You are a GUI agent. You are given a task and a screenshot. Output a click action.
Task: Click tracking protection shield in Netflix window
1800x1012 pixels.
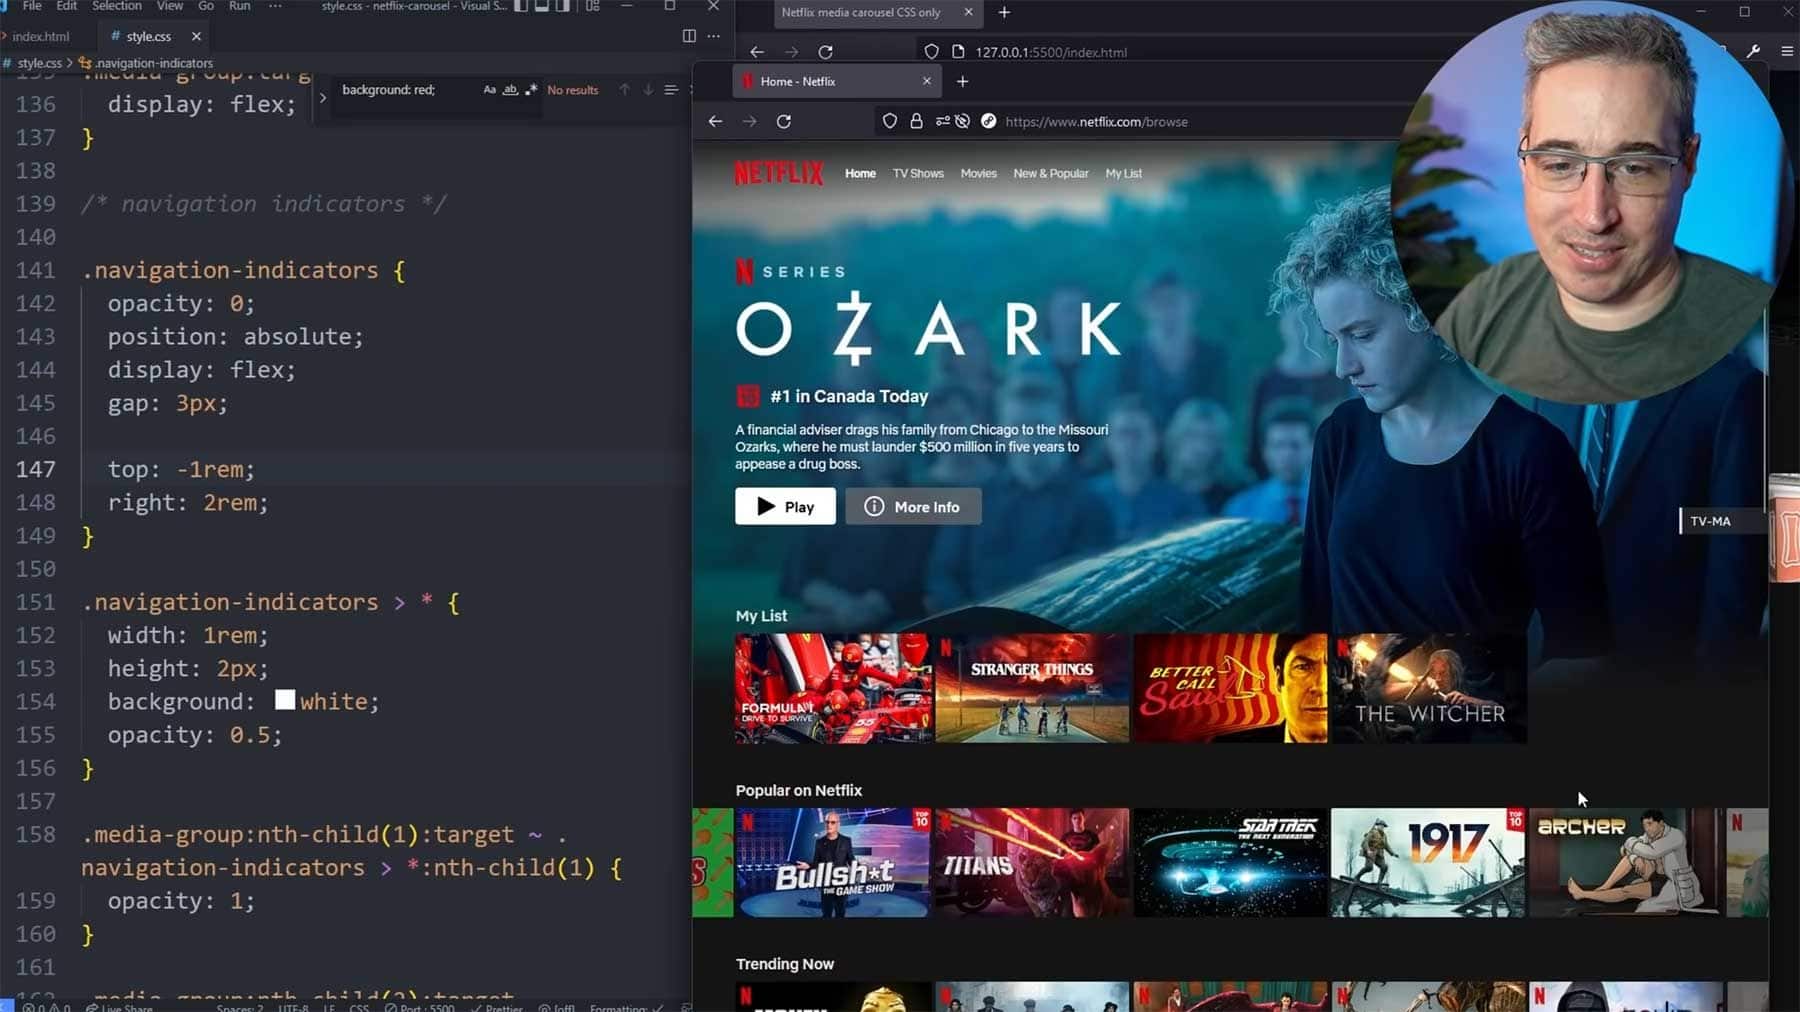tap(889, 121)
